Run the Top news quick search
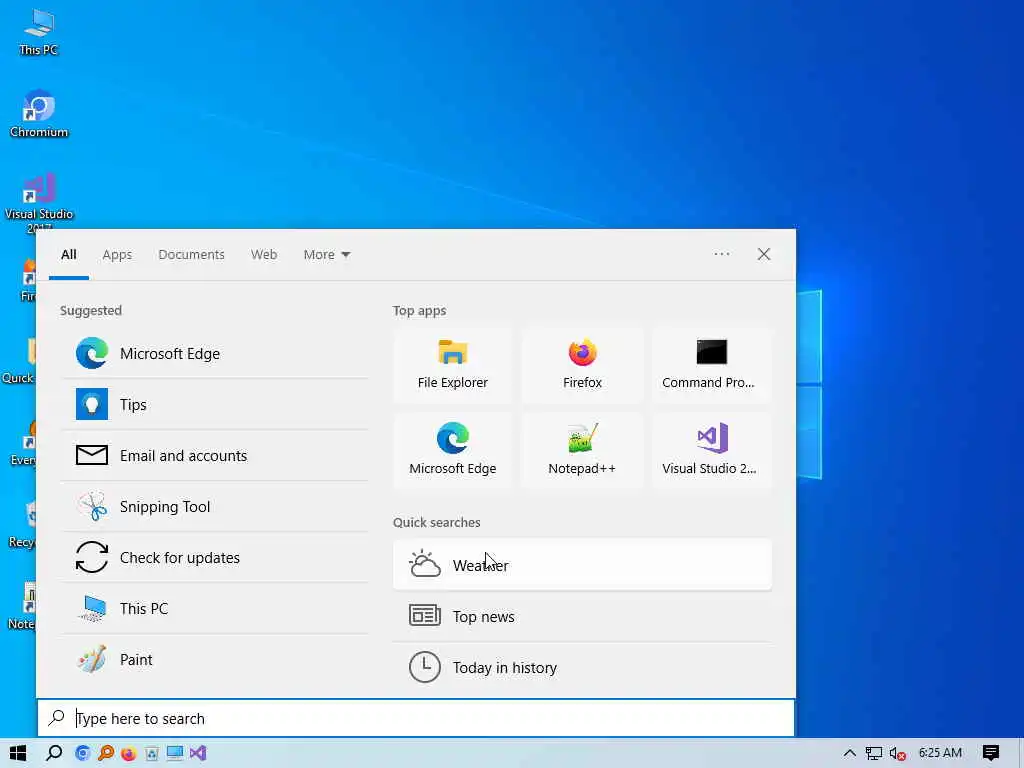 click(582, 616)
